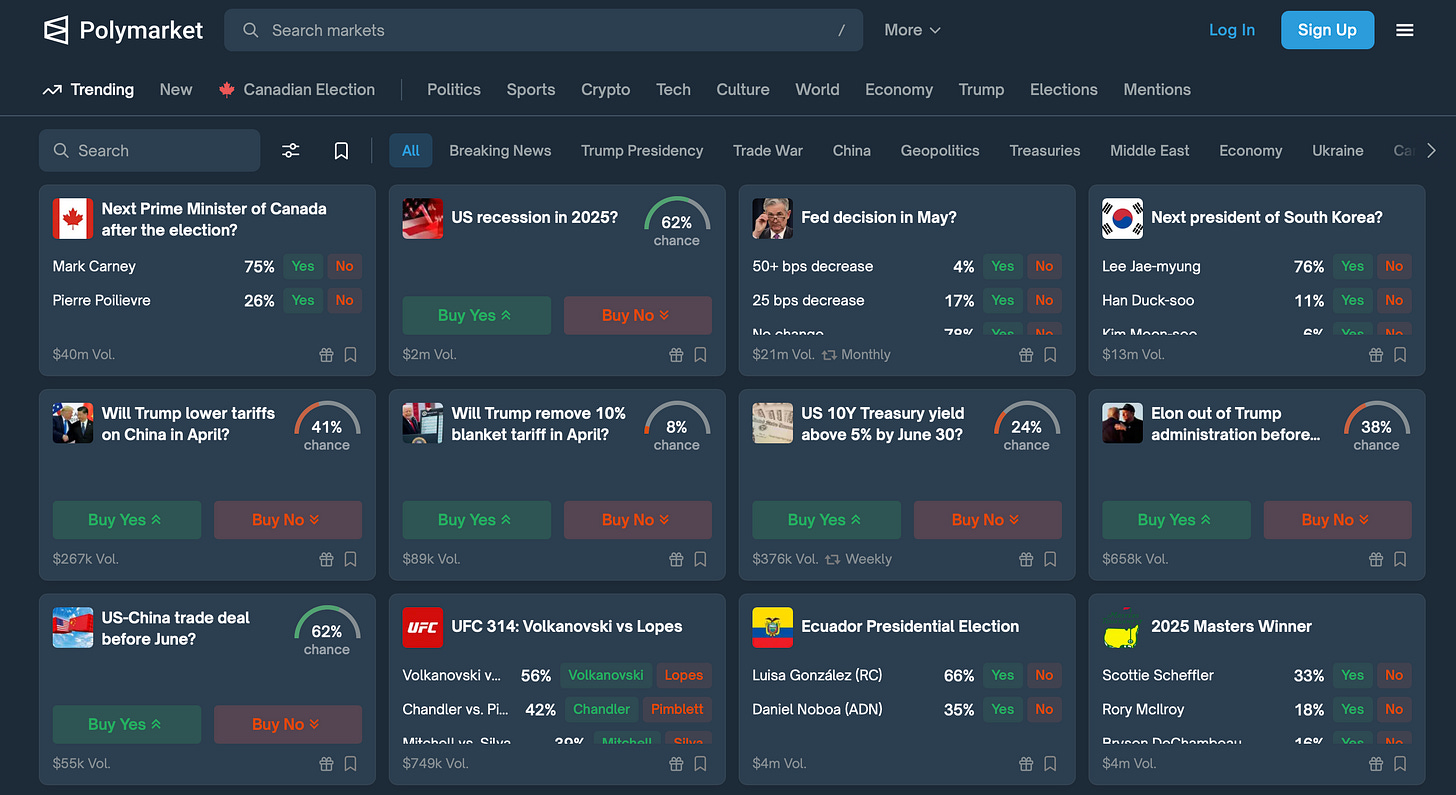The image size is (1456, 795).
Task: Click gift icon on Canada Prime Minister card
Action: (326, 354)
